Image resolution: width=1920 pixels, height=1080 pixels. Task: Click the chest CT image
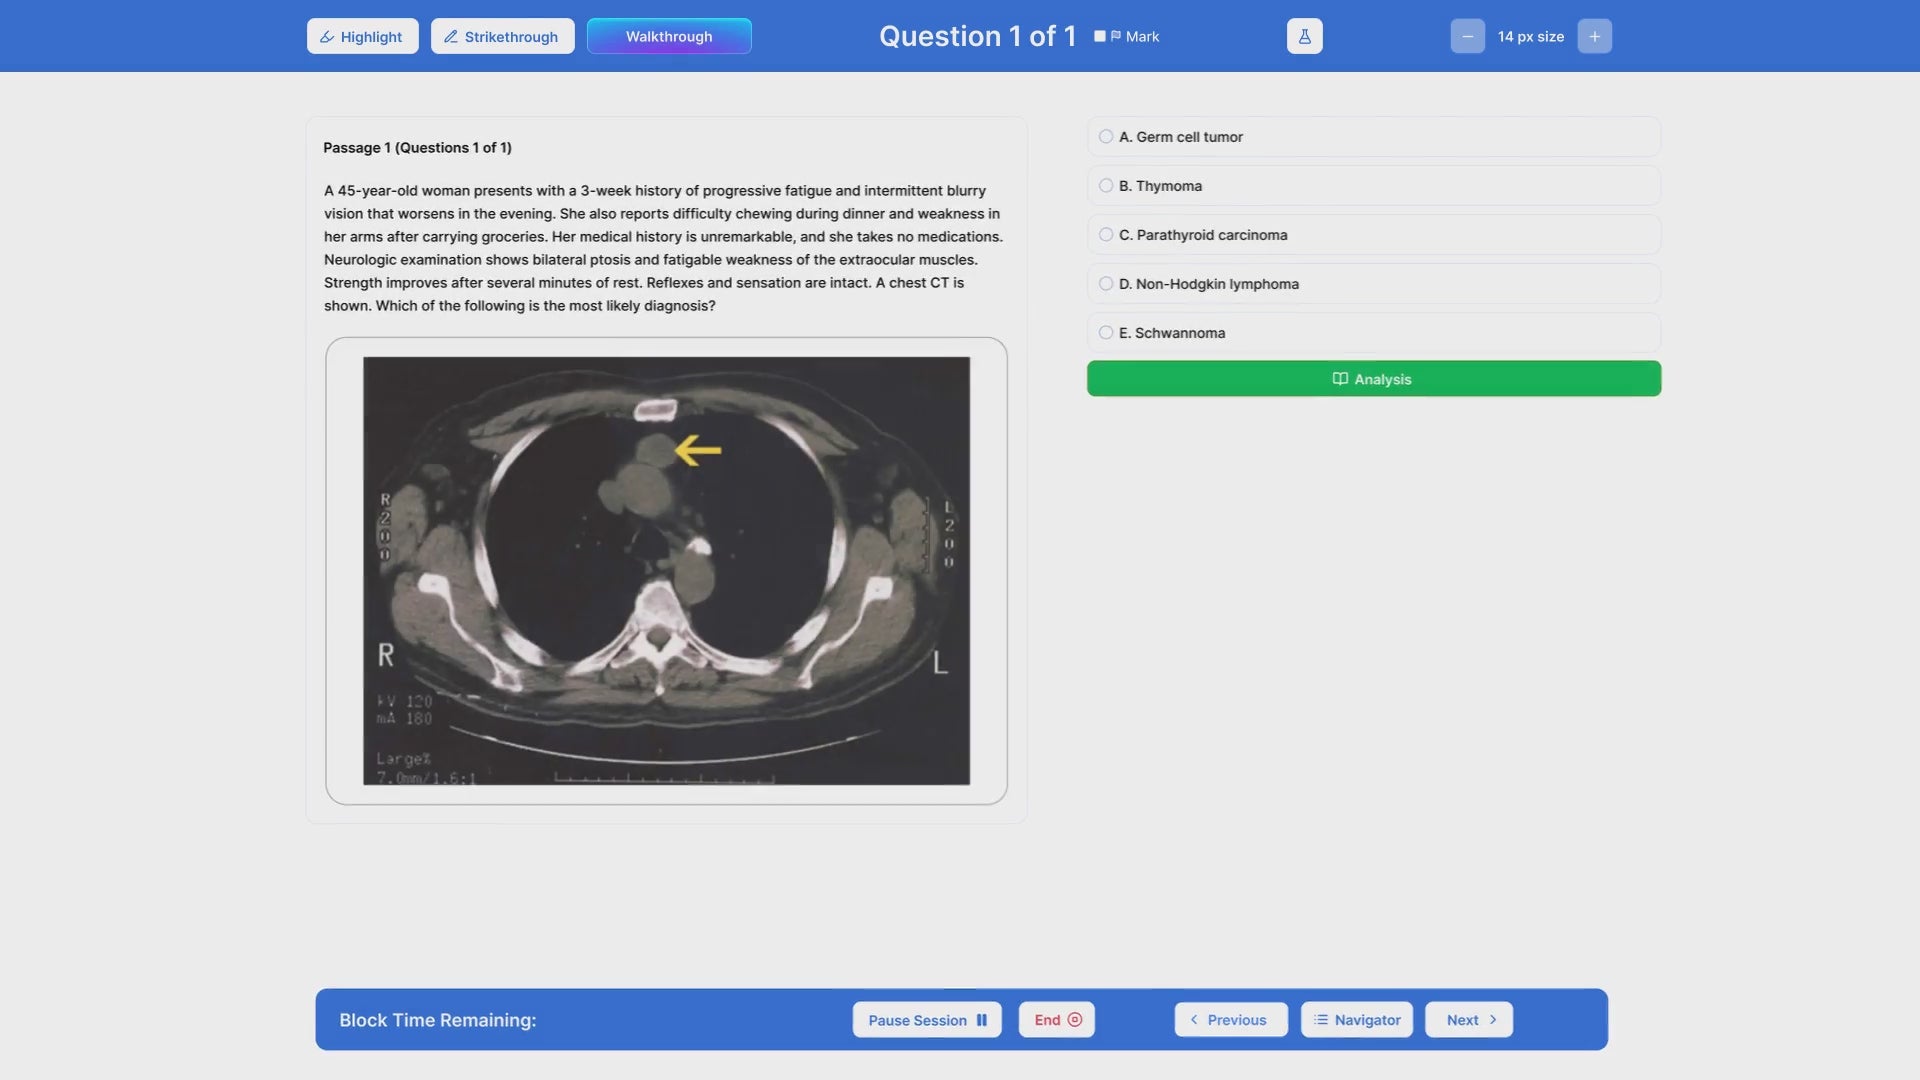point(666,570)
